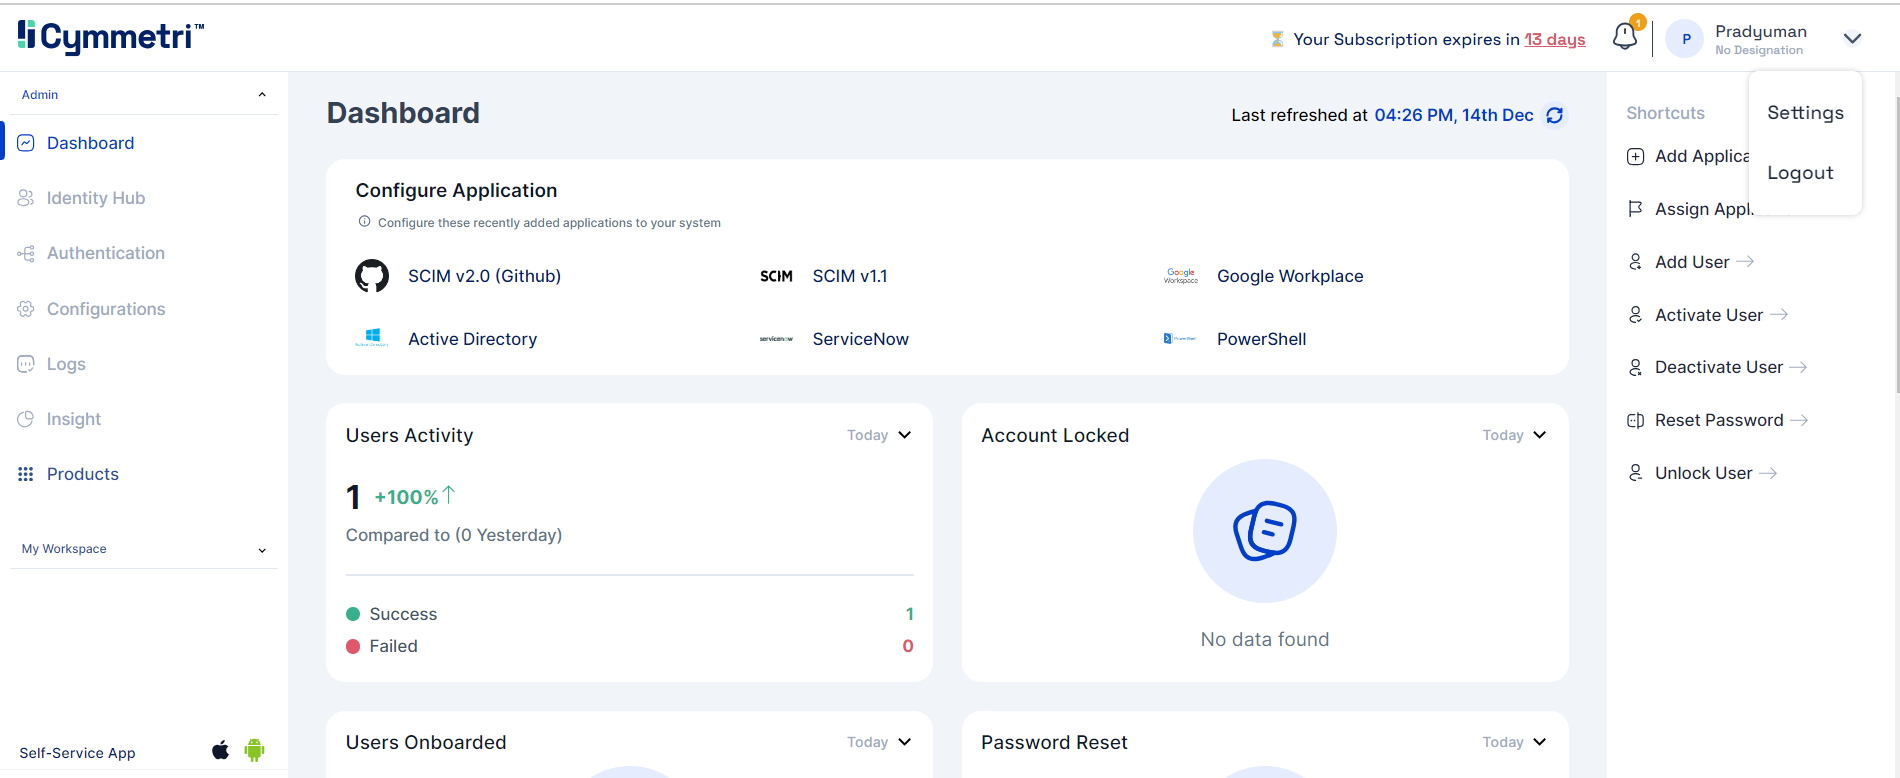This screenshot has height=778, width=1900.
Task: Toggle the profile menu chevron
Action: pyautogui.click(x=1852, y=39)
